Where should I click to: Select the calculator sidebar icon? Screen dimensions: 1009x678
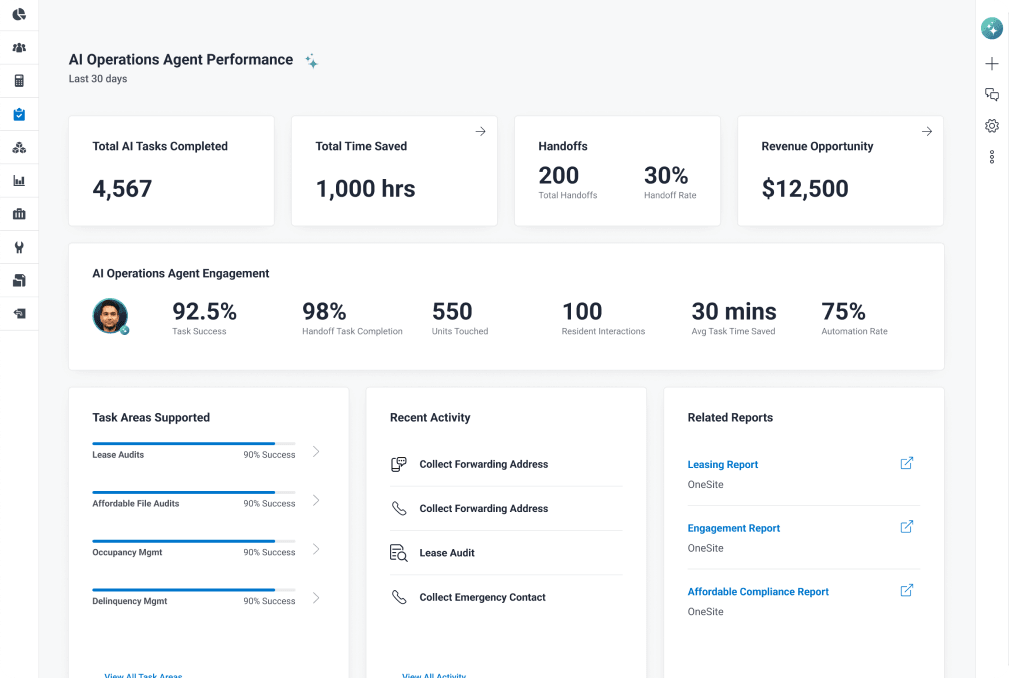pos(19,81)
